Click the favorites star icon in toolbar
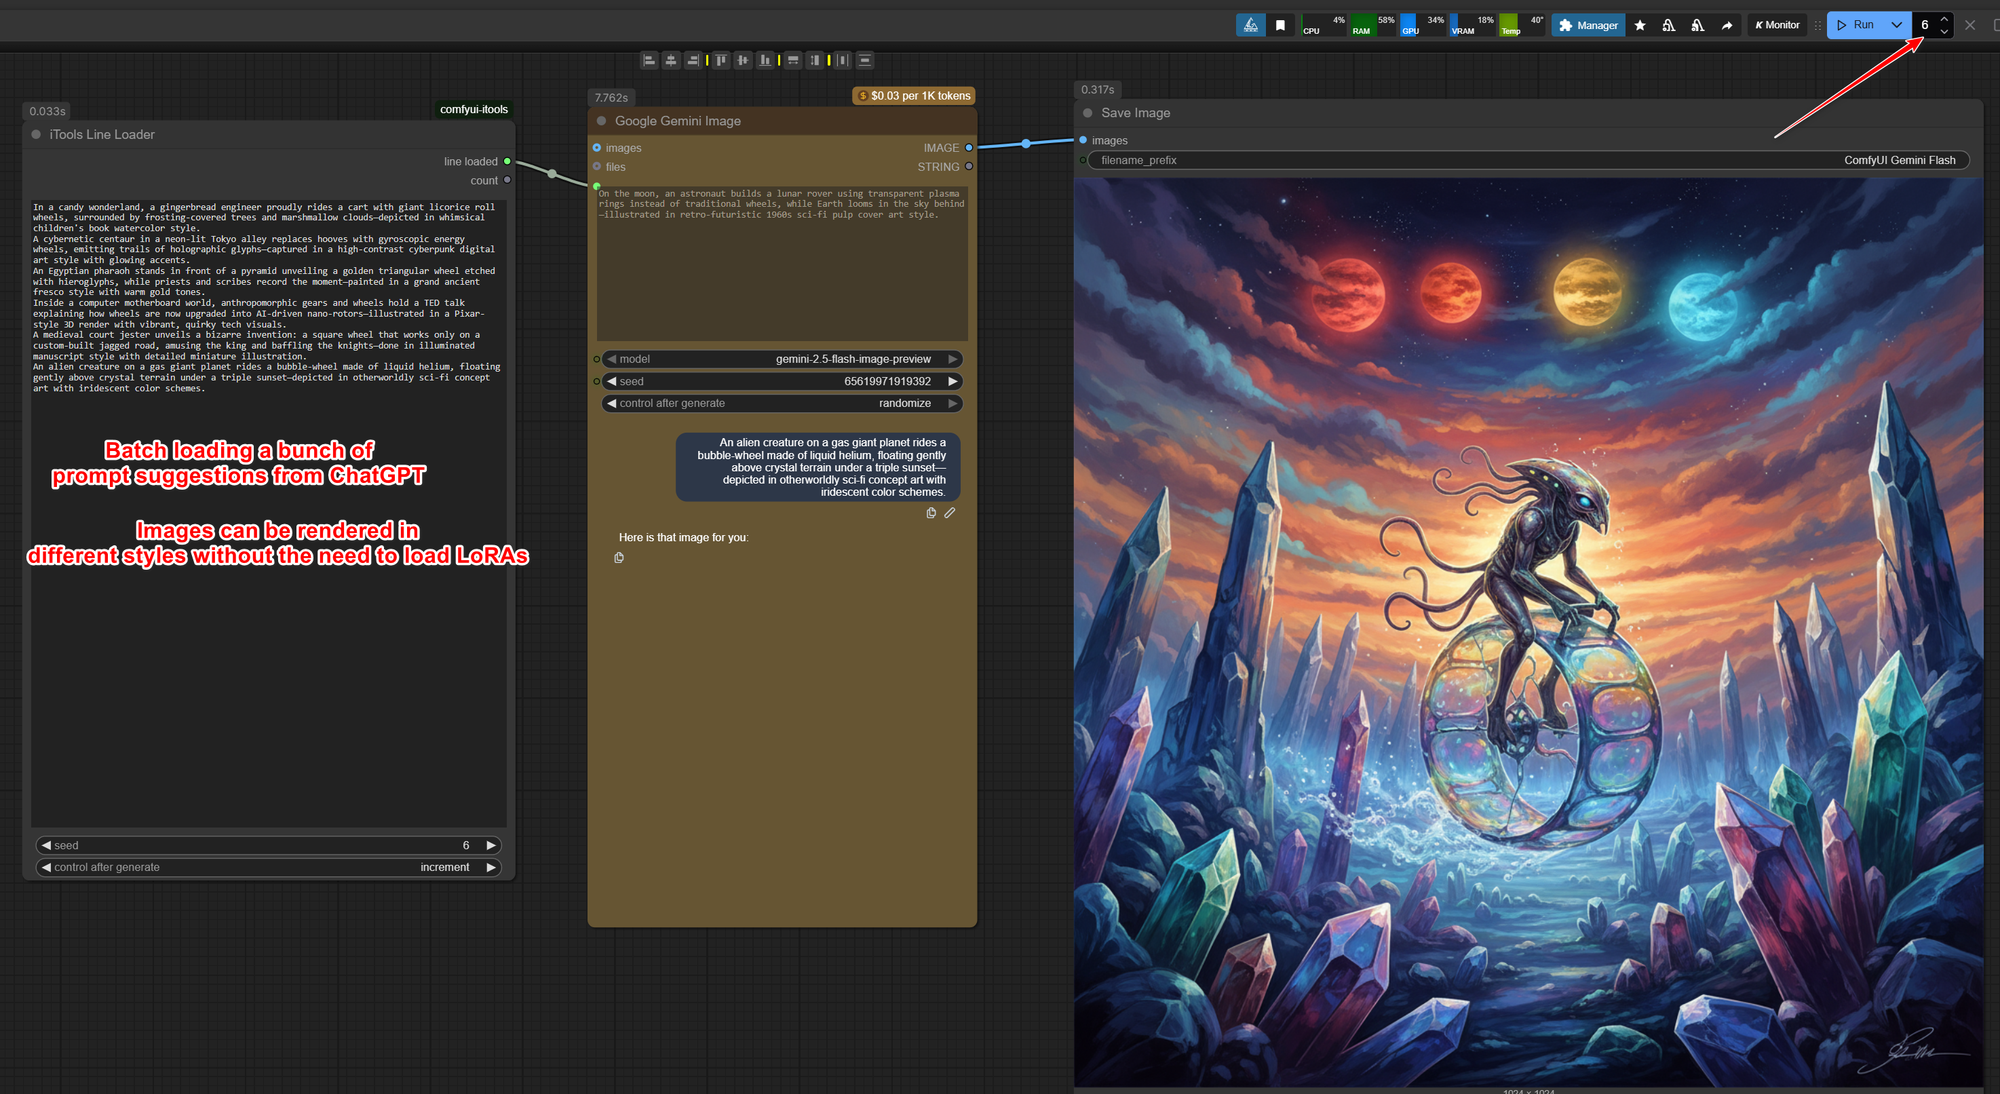Image resolution: width=2000 pixels, height=1094 pixels. point(1640,25)
